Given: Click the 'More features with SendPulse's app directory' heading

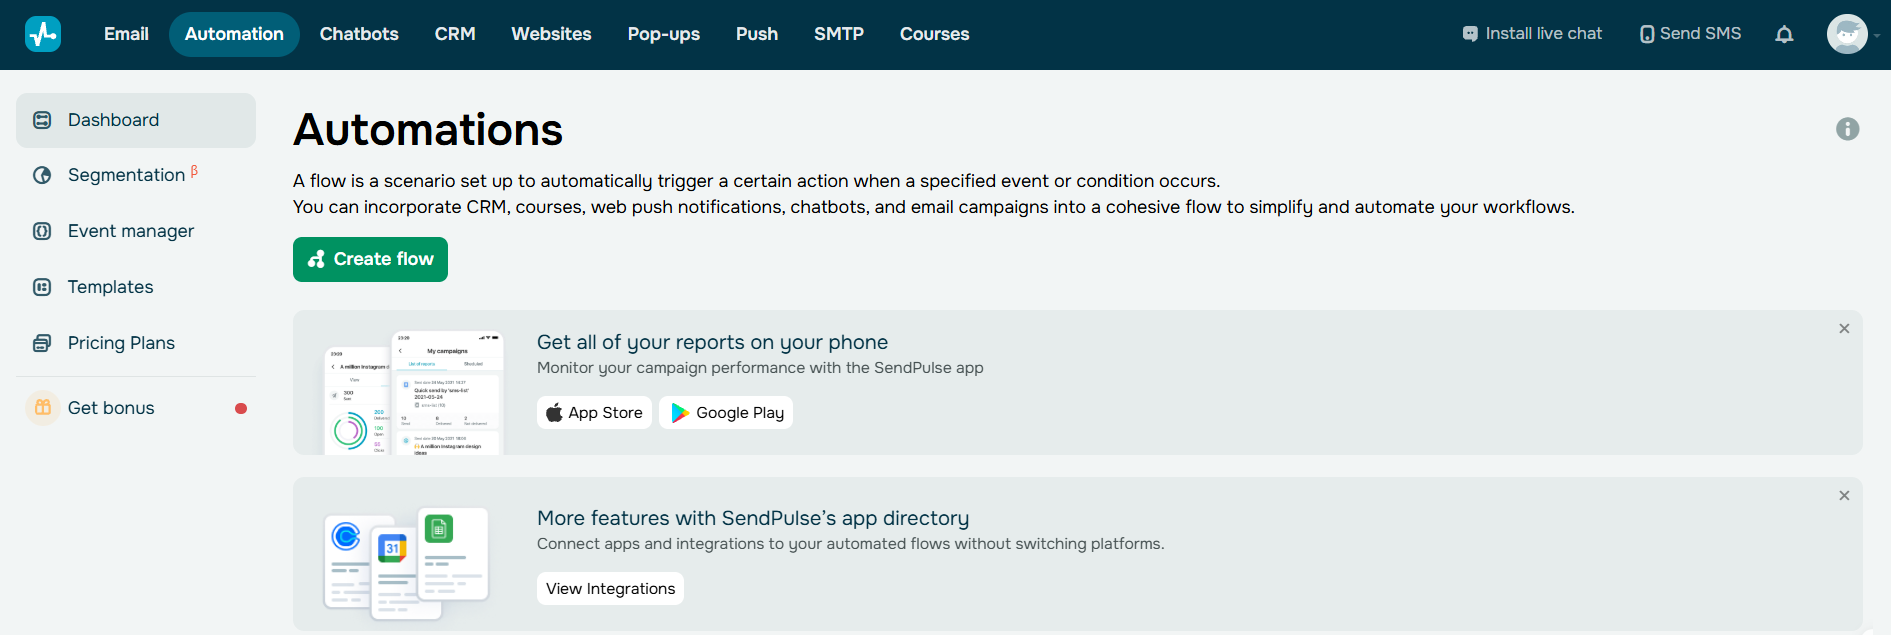Looking at the screenshot, I should pyautogui.click(x=753, y=518).
